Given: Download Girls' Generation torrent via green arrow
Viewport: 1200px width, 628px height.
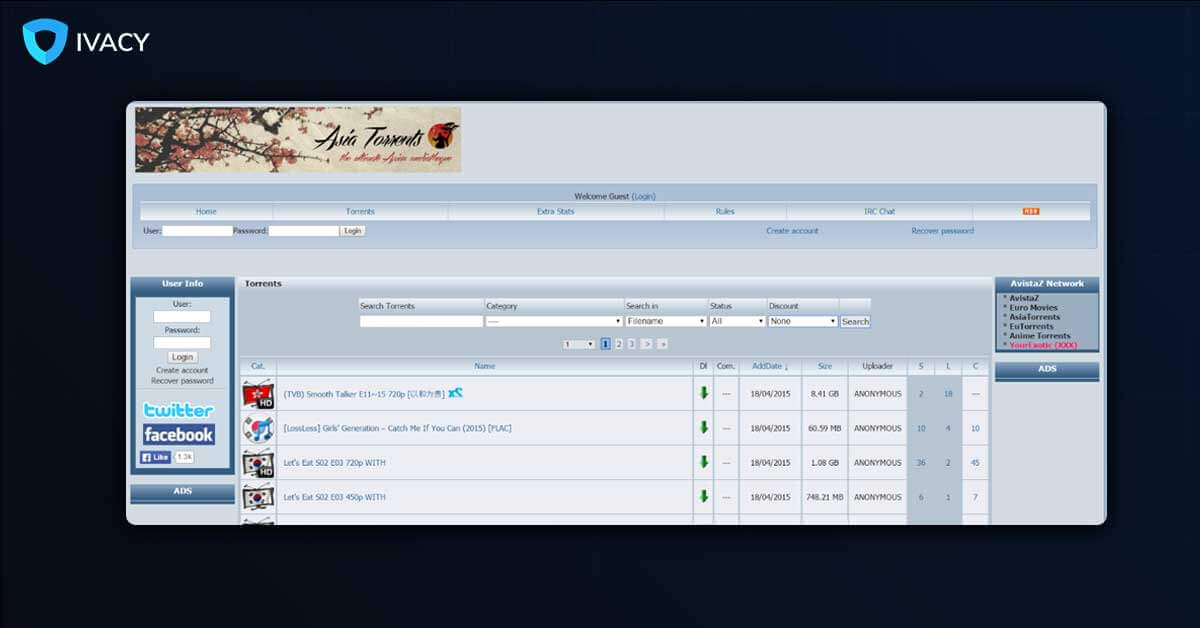Looking at the screenshot, I should (704, 428).
